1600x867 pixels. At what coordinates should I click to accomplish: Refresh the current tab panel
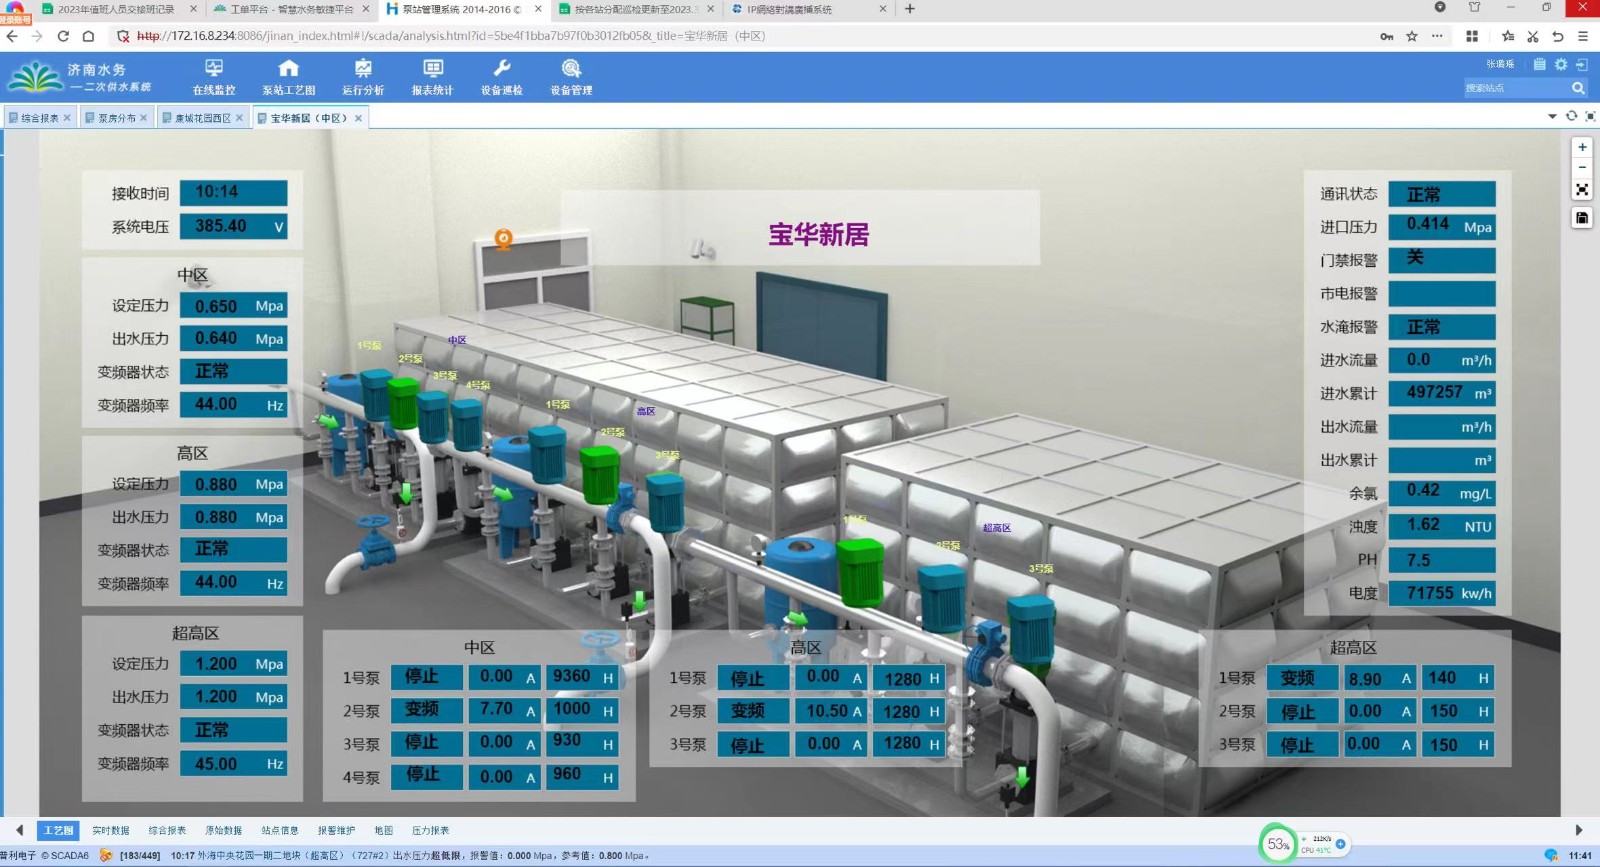1571,116
